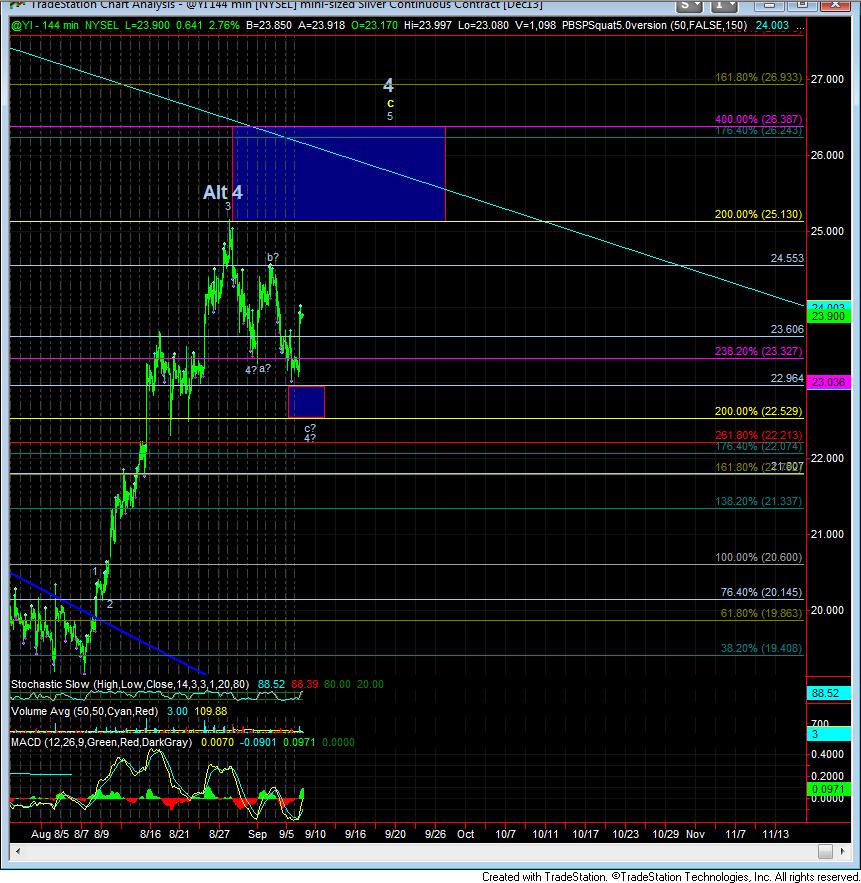Image resolution: width=861 pixels, height=883 pixels.
Task: Click the '24.553' level label
Action: click(x=787, y=258)
